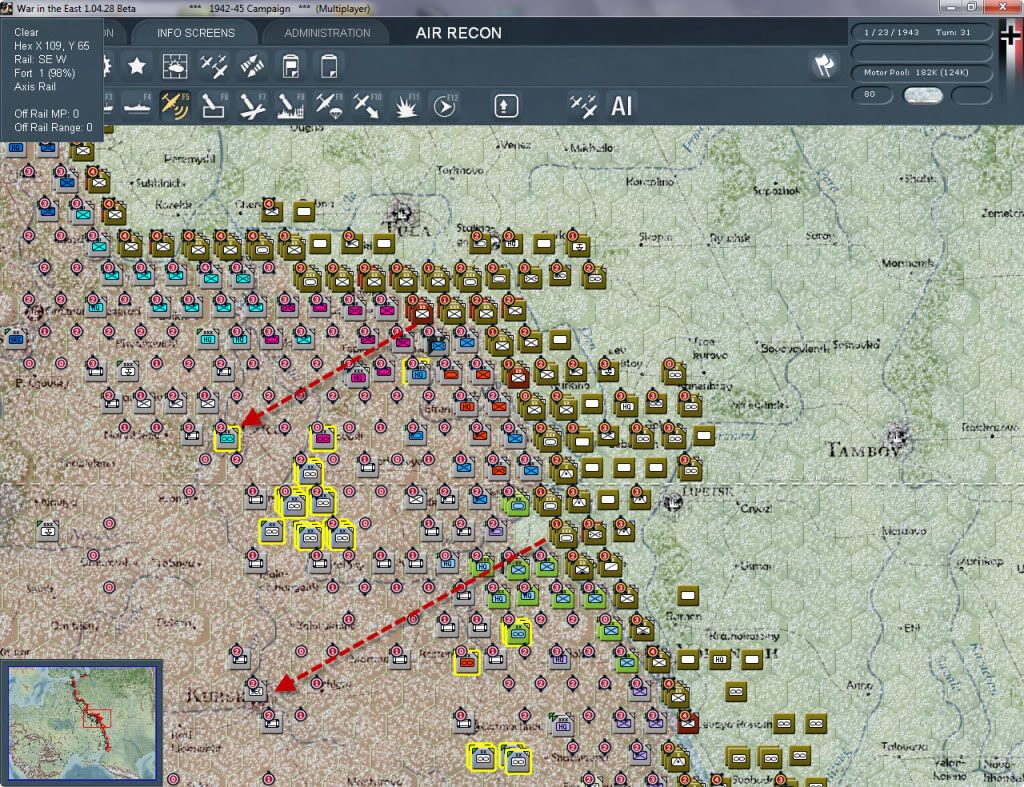1024x787 pixels.
Task: Click the Lipetsk city marker
Action: [x=673, y=502]
